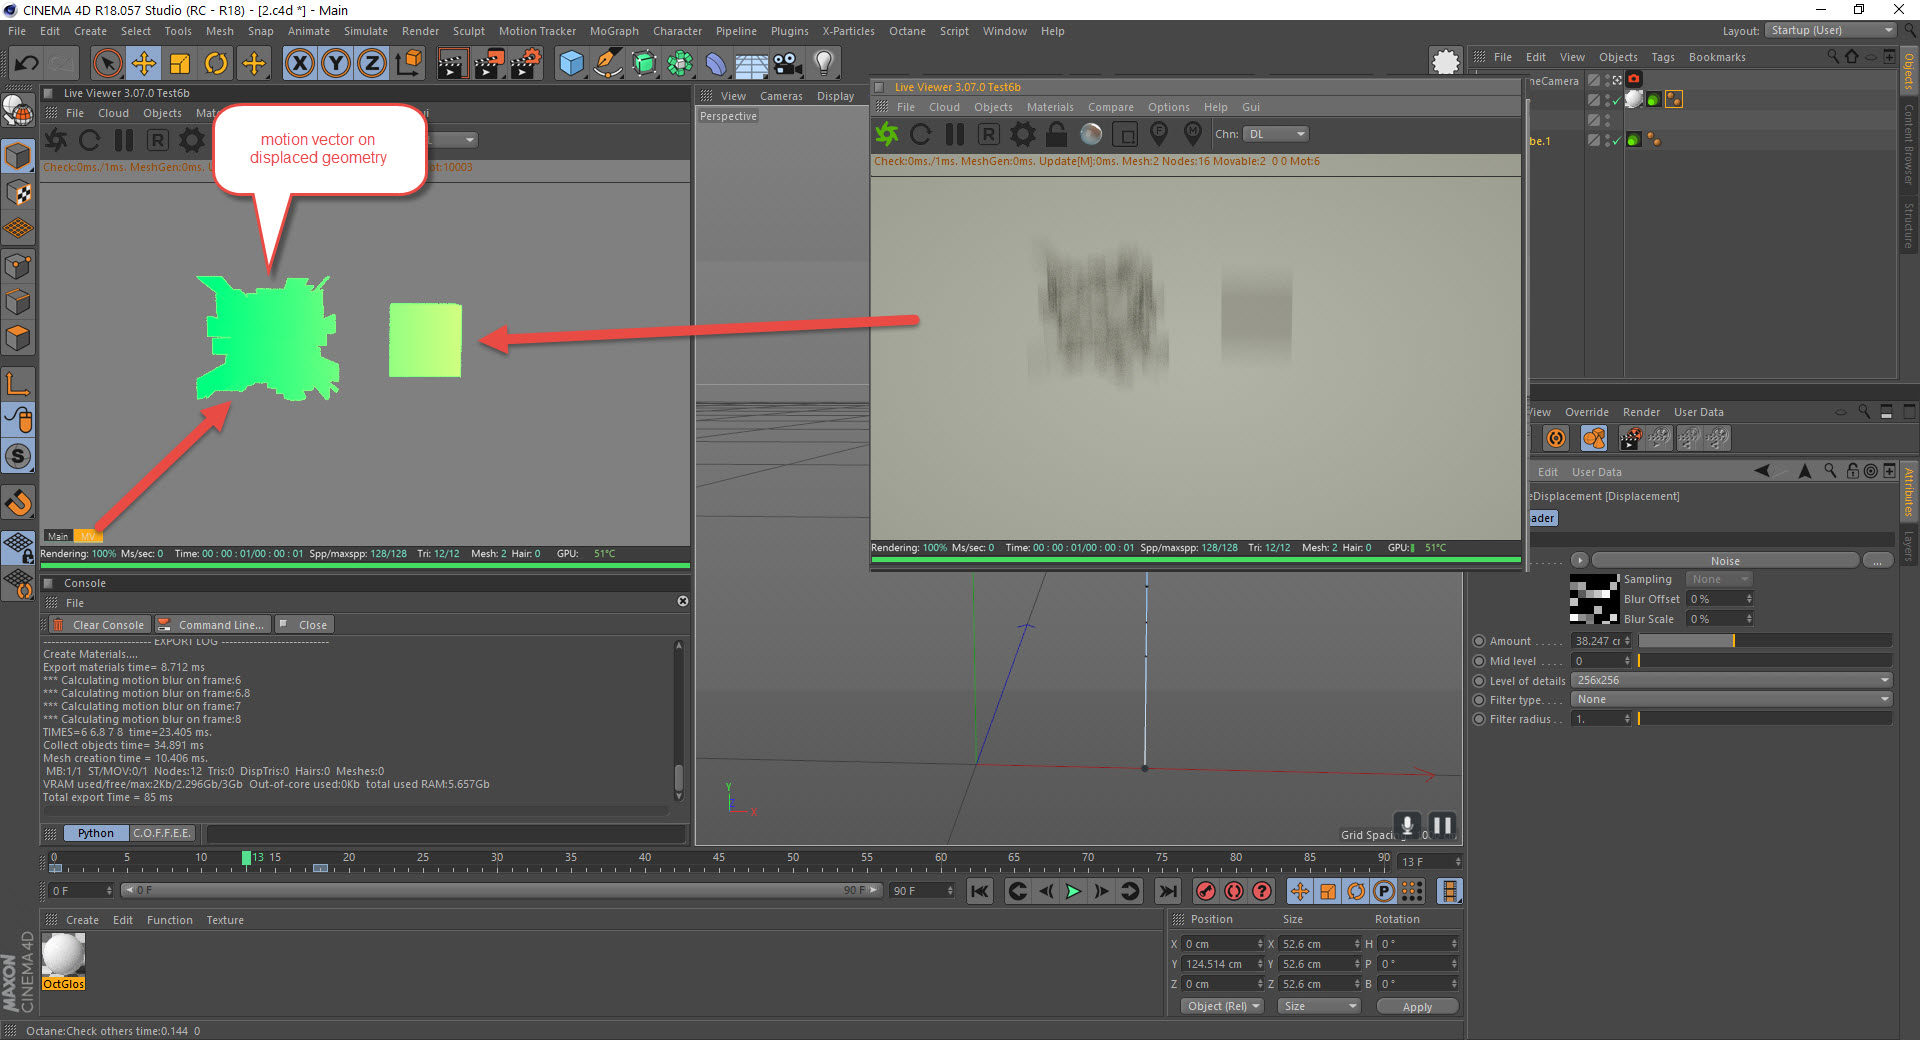Add a Camera object

click(788, 64)
